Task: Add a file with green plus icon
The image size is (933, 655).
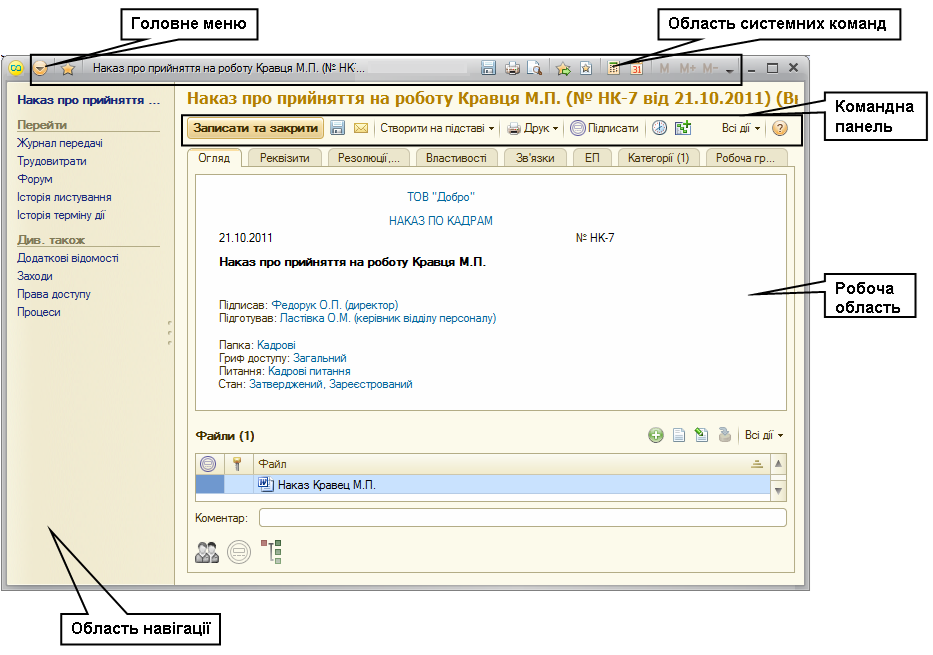Action: [656, 435]
